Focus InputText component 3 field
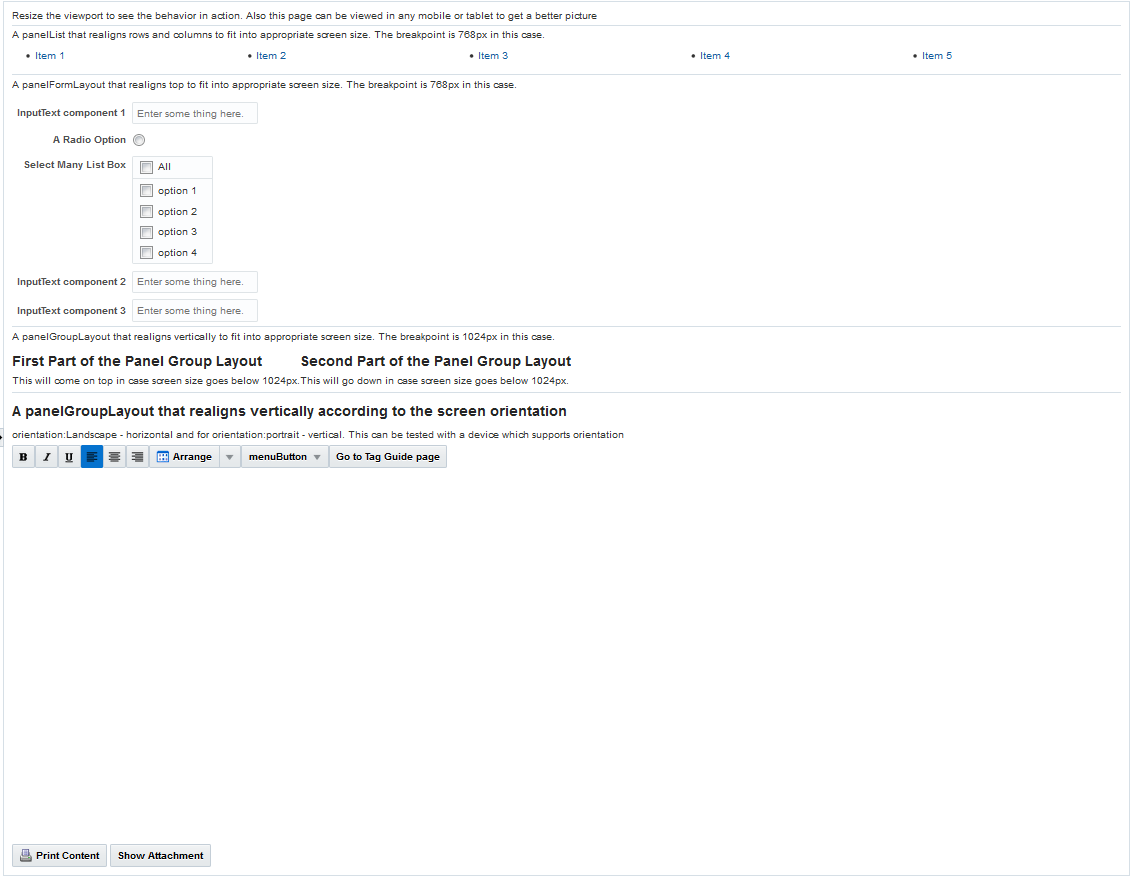Image resolution: width=1132 pixels, height=880 pixels. tap(195, 310)
